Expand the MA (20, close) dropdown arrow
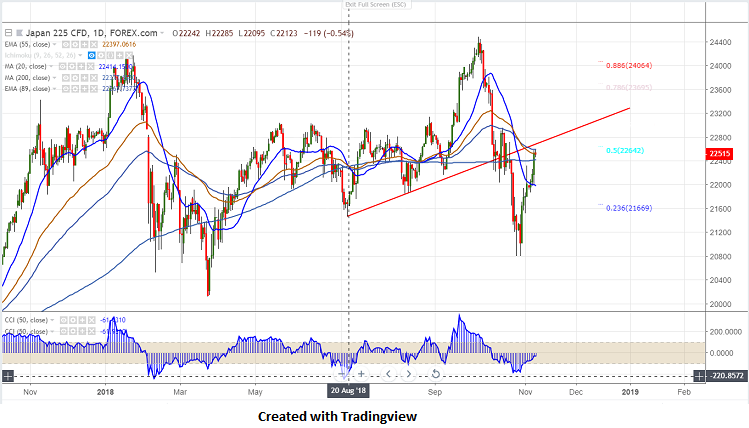 (51, 66)
